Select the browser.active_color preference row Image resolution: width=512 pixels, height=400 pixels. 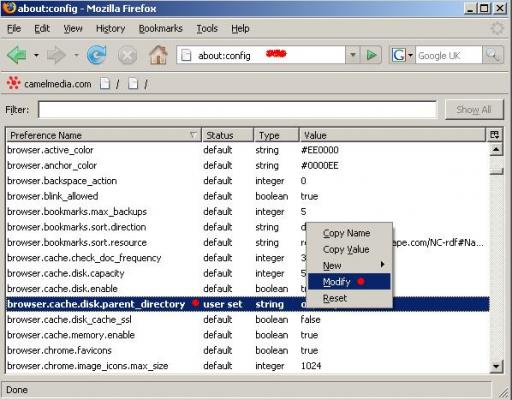point(247,150)
